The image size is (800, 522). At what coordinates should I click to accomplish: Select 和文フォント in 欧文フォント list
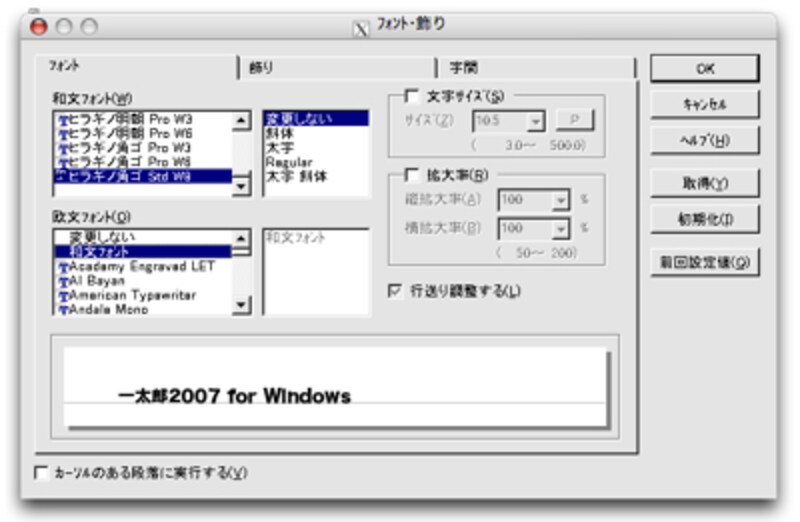coord(143,251)
